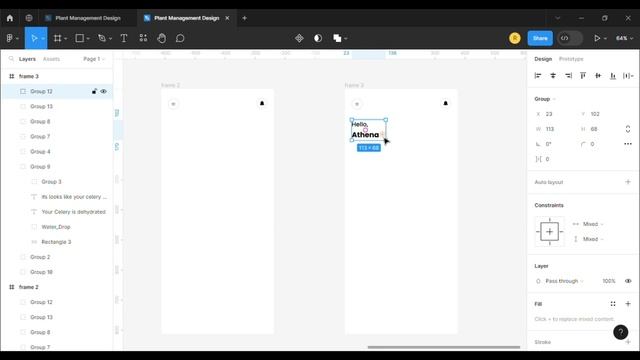This screenshot has width=640, height=360.
Task: Click the bell icon in frame 3 canvas
Action: pos(445,103)
